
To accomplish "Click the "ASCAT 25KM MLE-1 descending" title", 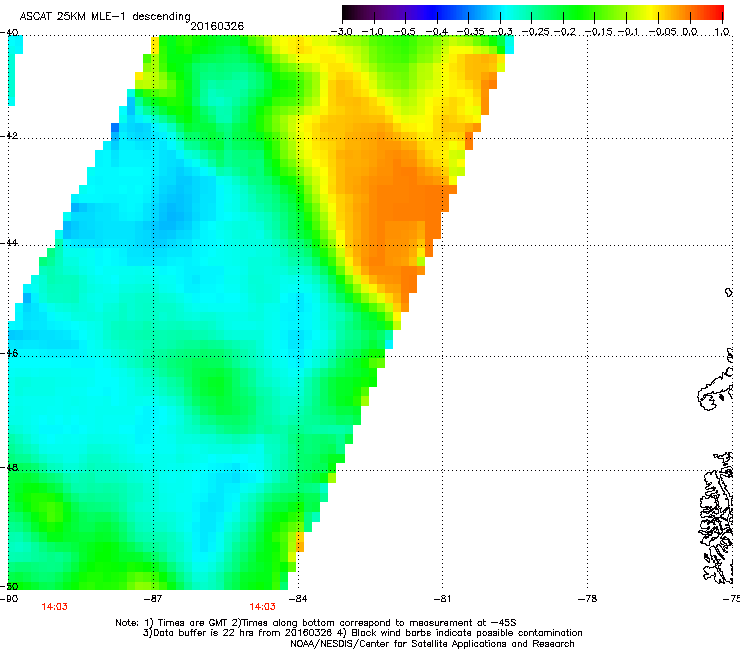I will (105, 17).
